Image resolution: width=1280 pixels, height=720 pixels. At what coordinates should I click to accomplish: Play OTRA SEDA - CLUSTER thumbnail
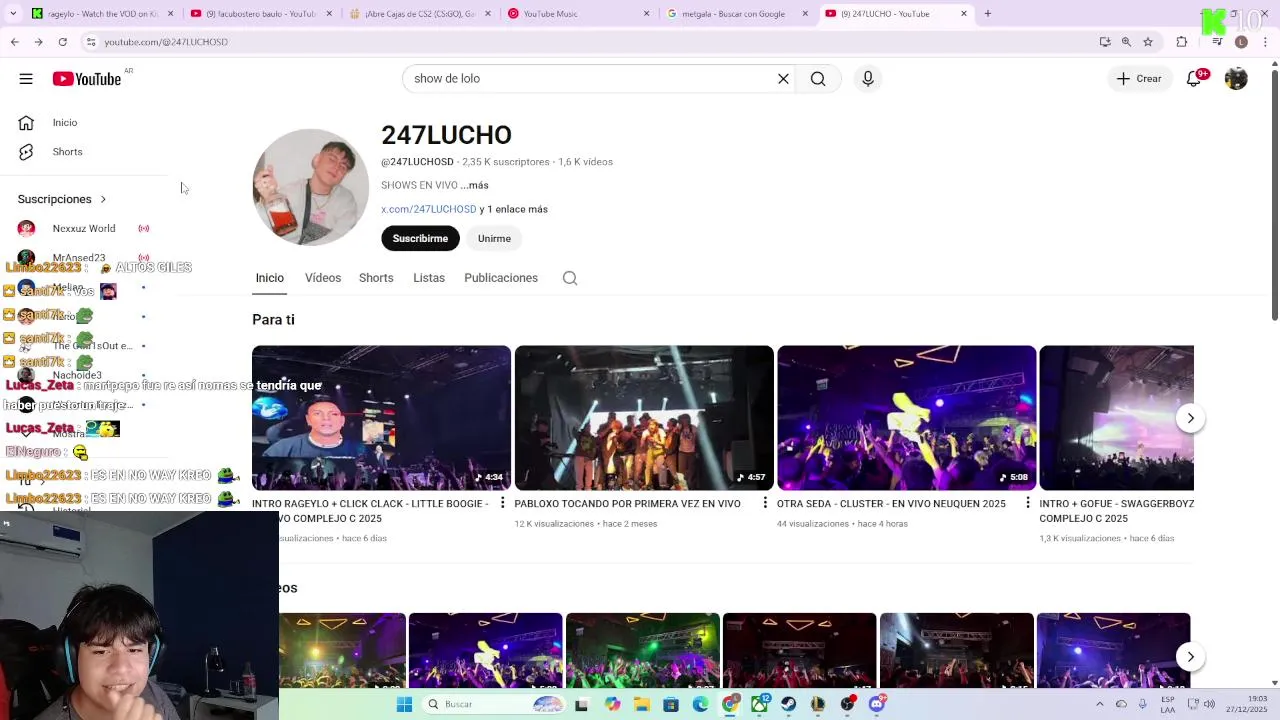906,418
